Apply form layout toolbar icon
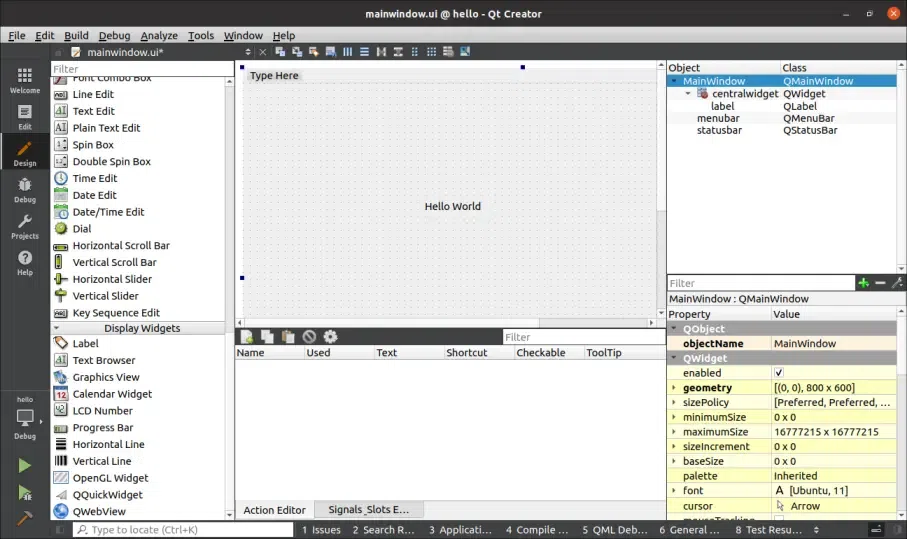The height and width of the screenshot is (539, 907). coord(415,51)
